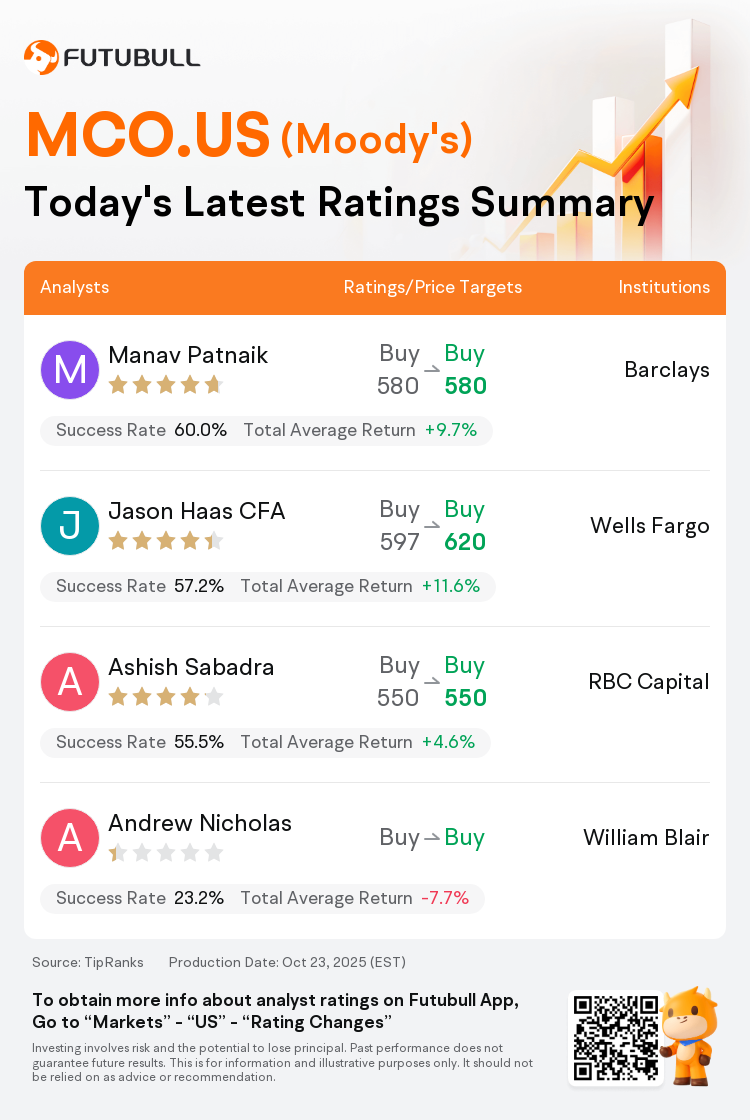Screen dimensions: 750x1120
Task: Click Manav Patnaik's success rate pill
Action: pos(266,431)
